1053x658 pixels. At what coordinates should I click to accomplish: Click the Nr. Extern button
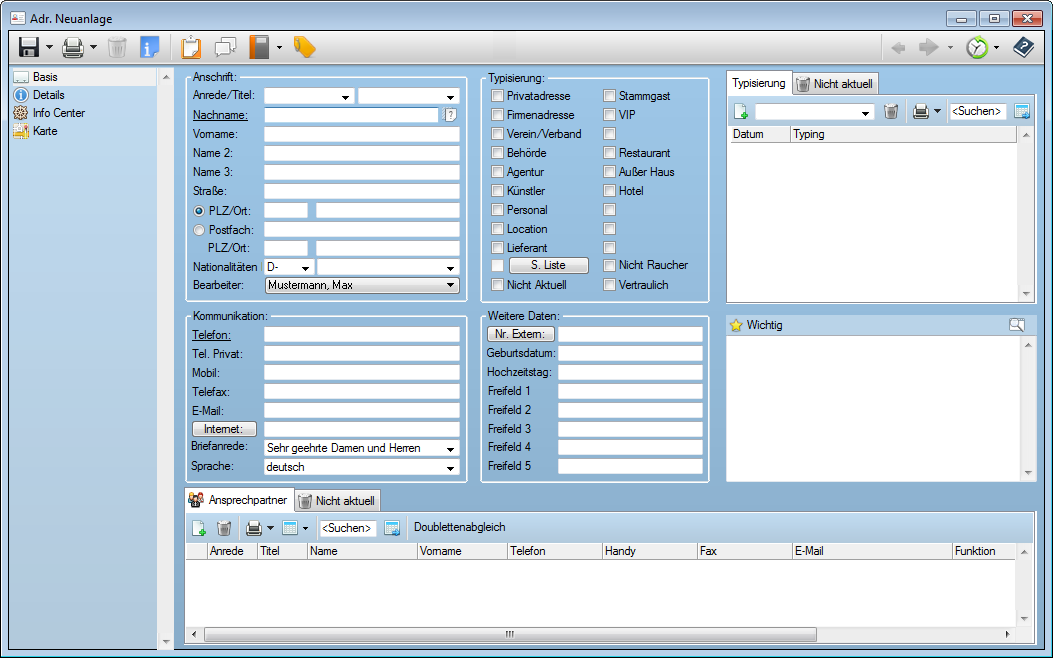(x=520, y=334)
